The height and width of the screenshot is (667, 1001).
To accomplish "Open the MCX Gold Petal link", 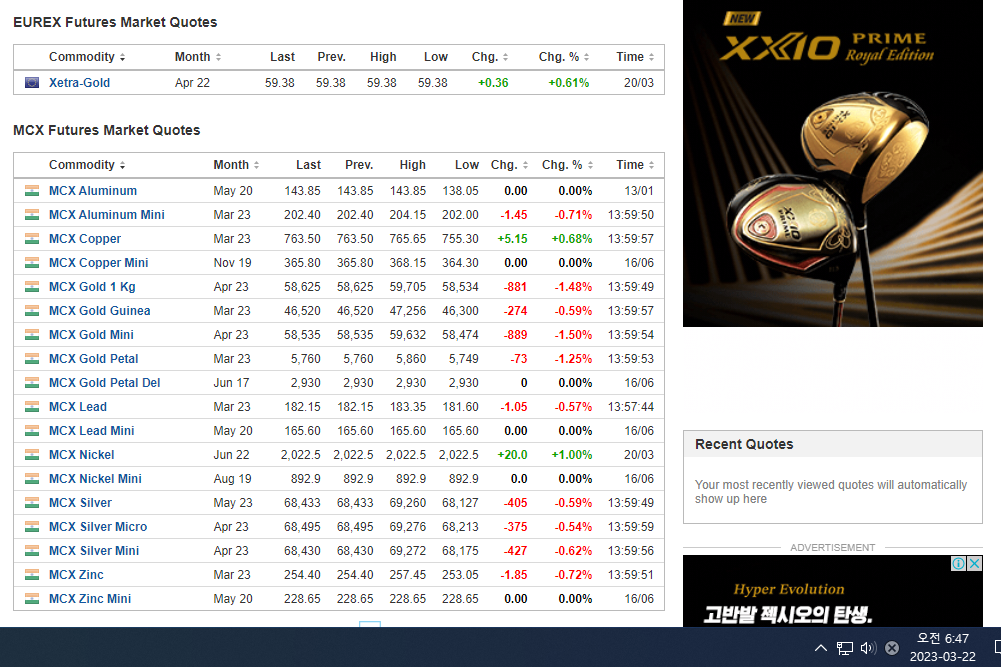I will point(93,359).
